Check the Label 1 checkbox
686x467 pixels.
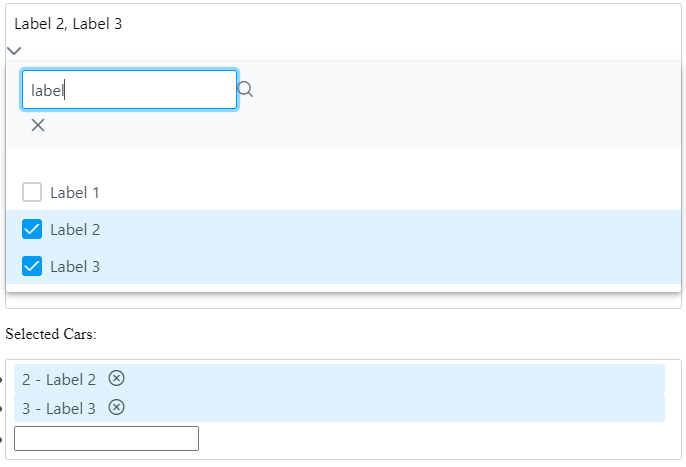point(32,192)
